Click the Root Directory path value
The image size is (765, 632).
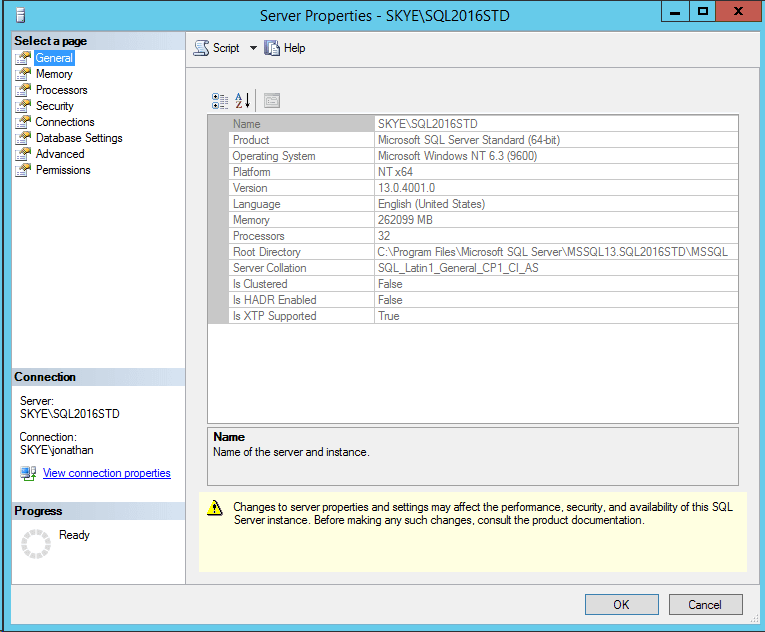coord(552,252)
